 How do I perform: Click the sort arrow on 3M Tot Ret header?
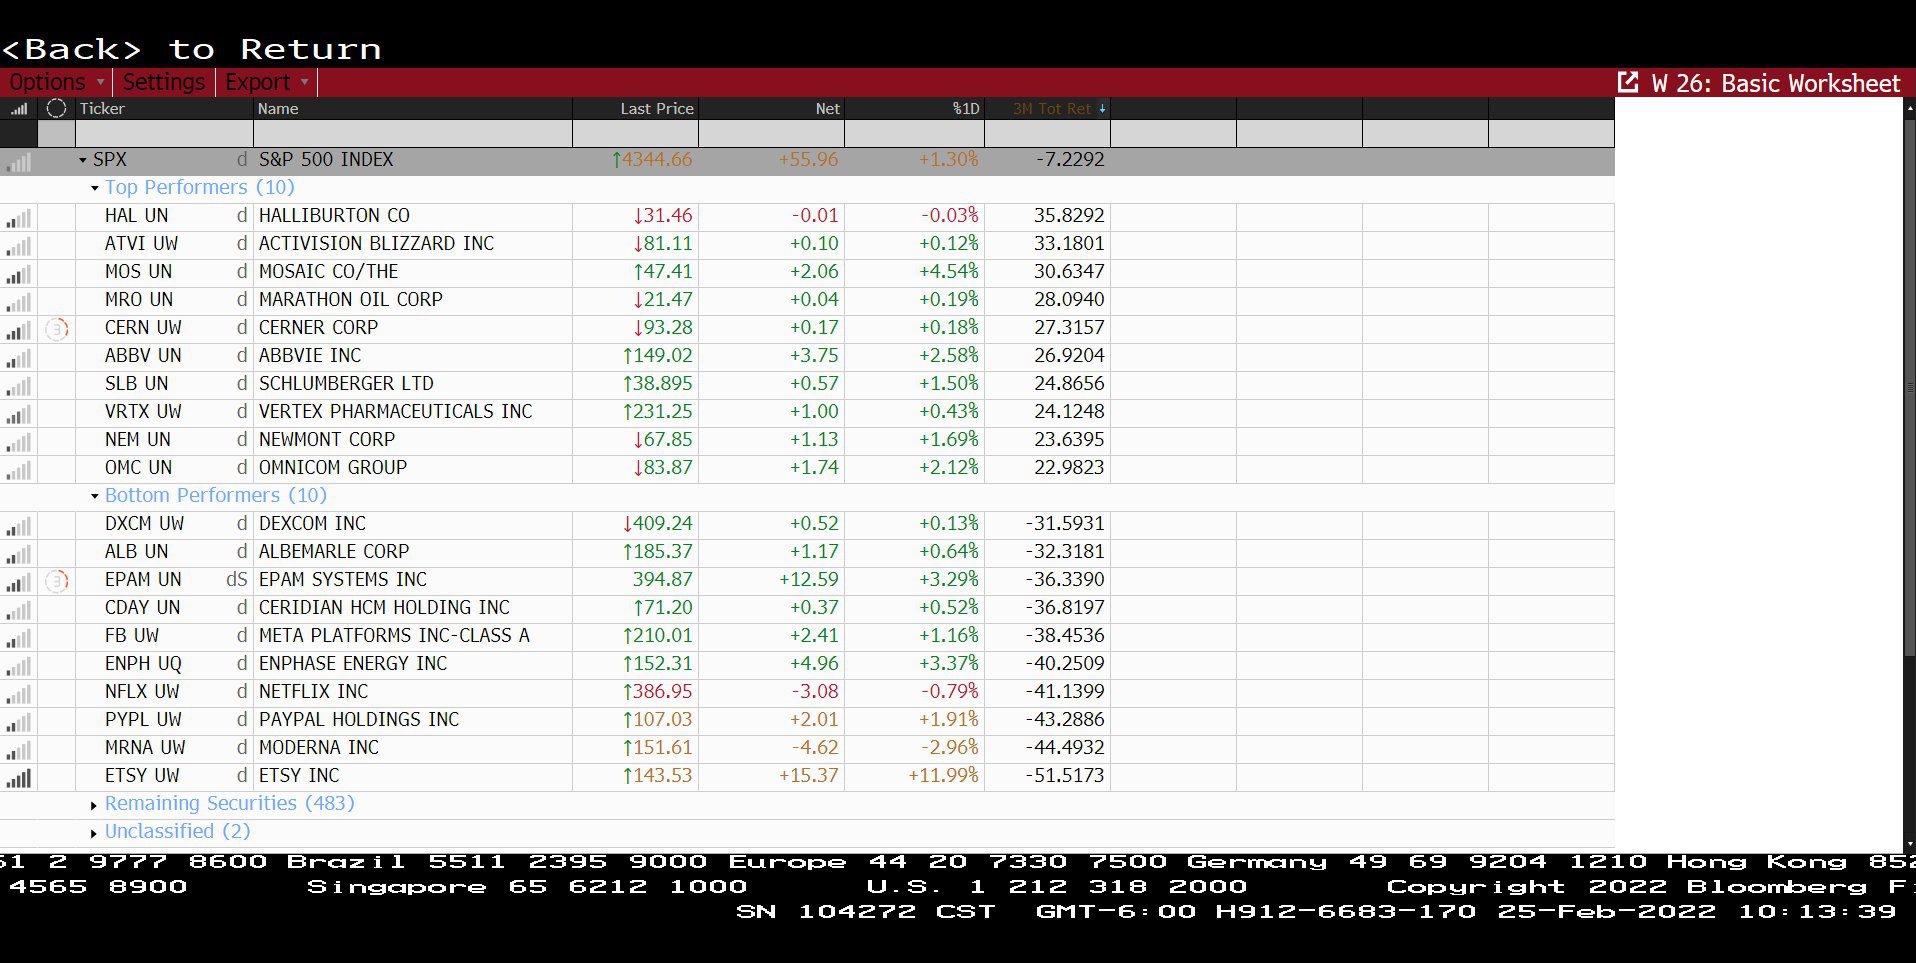(1102, 108)
